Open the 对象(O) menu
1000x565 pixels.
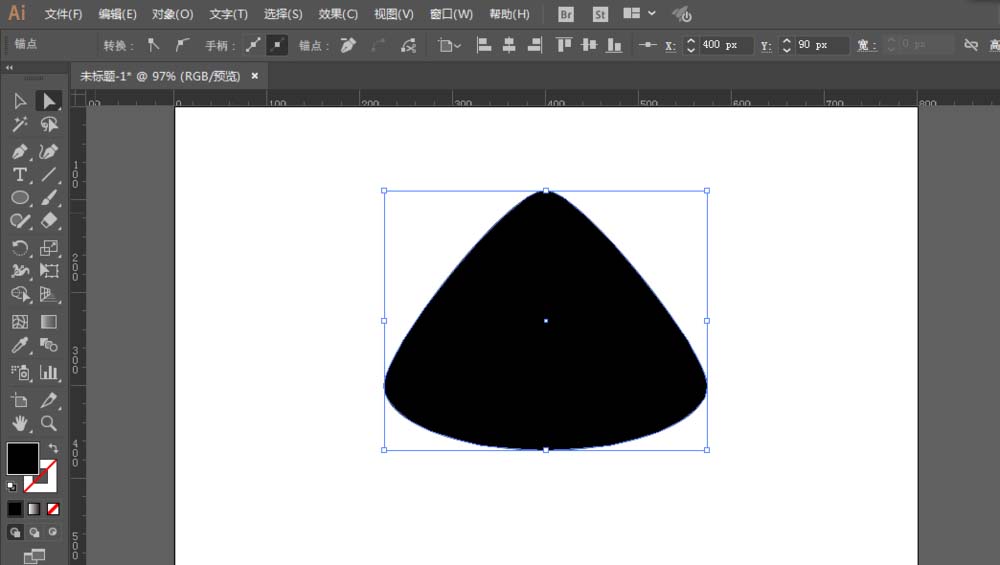[x=172, y=14]
